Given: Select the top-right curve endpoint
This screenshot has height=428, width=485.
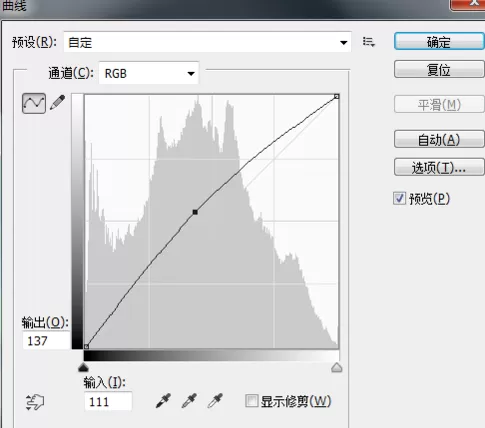Looking at the screenshot, I should 337,96.
